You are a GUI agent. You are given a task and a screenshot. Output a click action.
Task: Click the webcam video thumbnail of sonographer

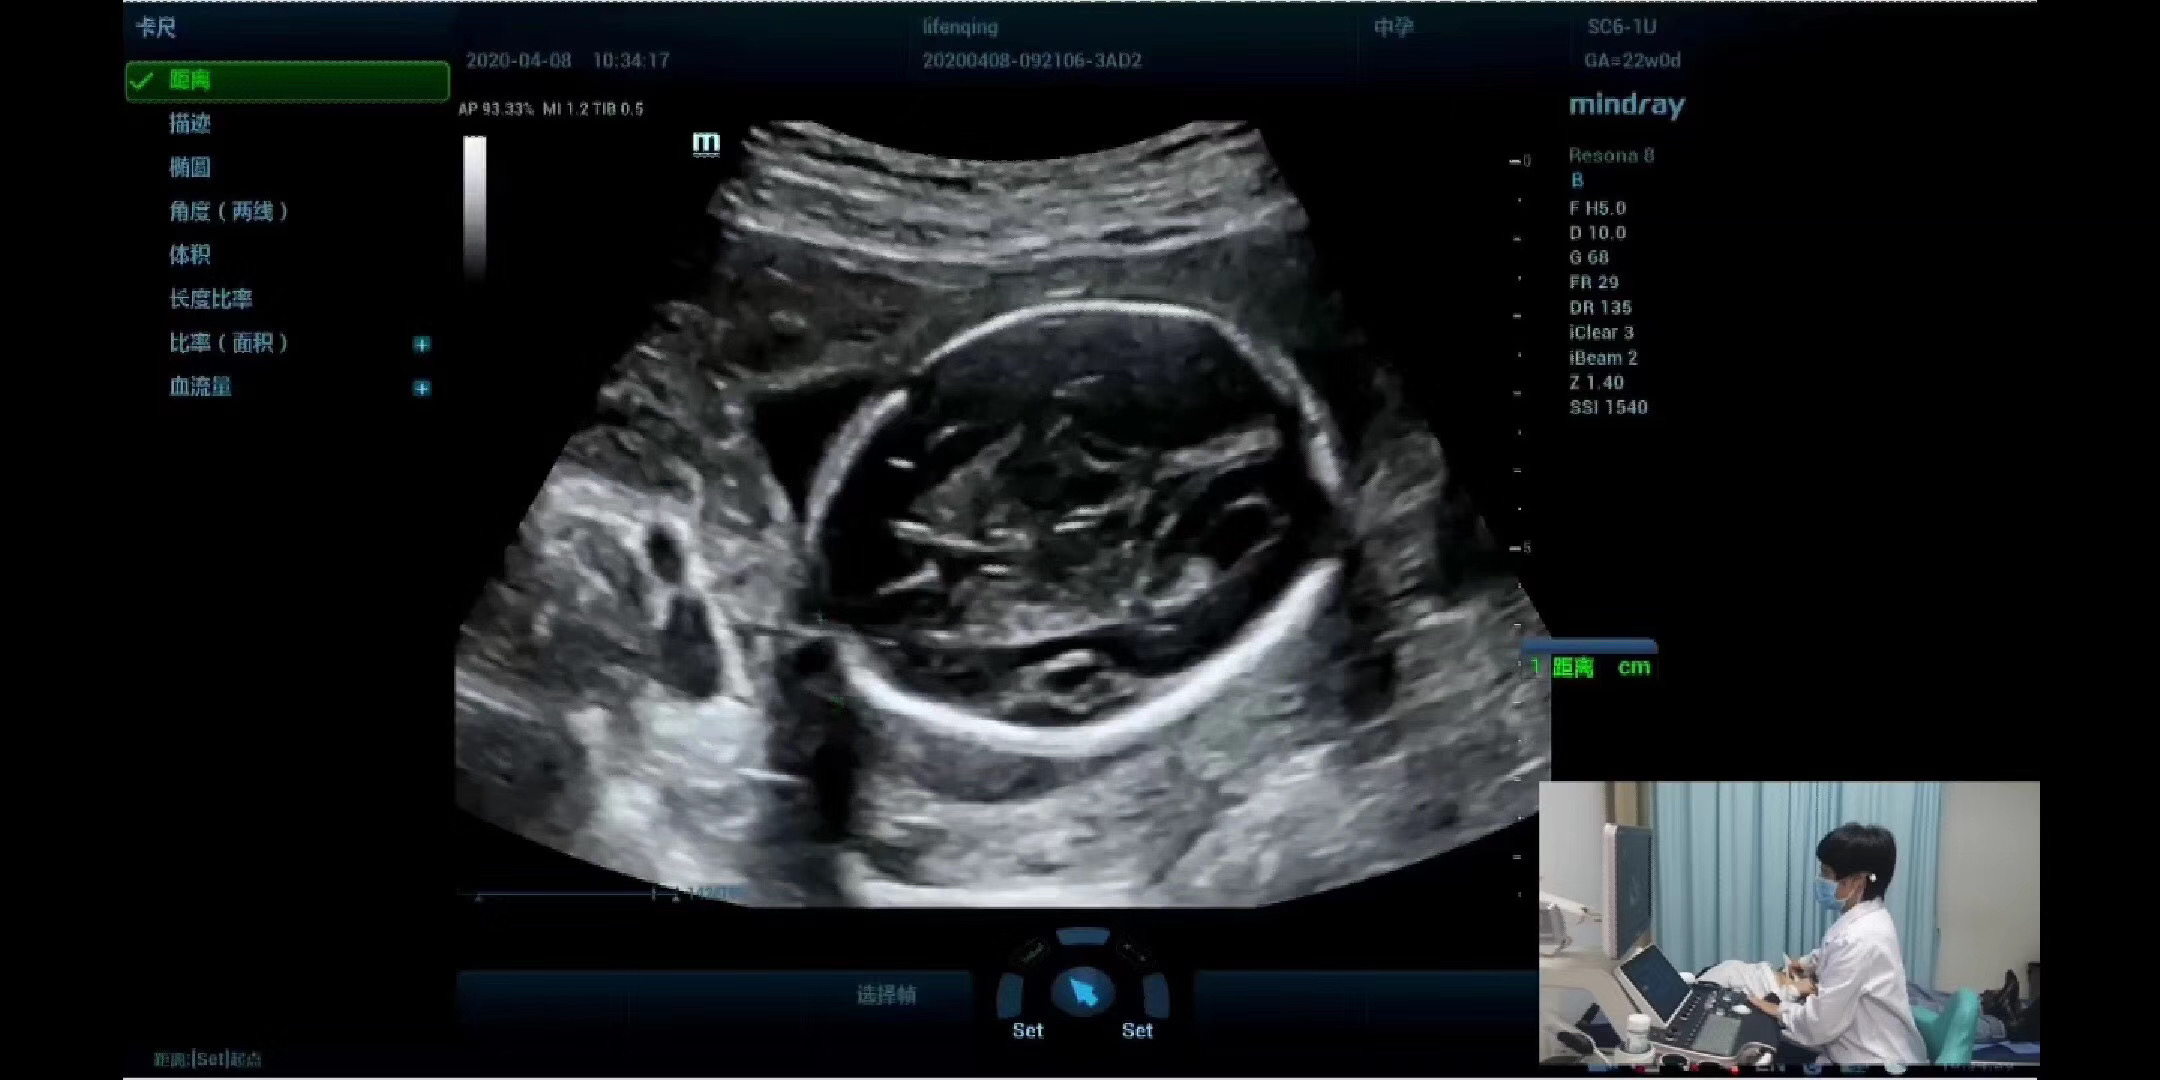pyautogui.click(x=1788, y=922)
